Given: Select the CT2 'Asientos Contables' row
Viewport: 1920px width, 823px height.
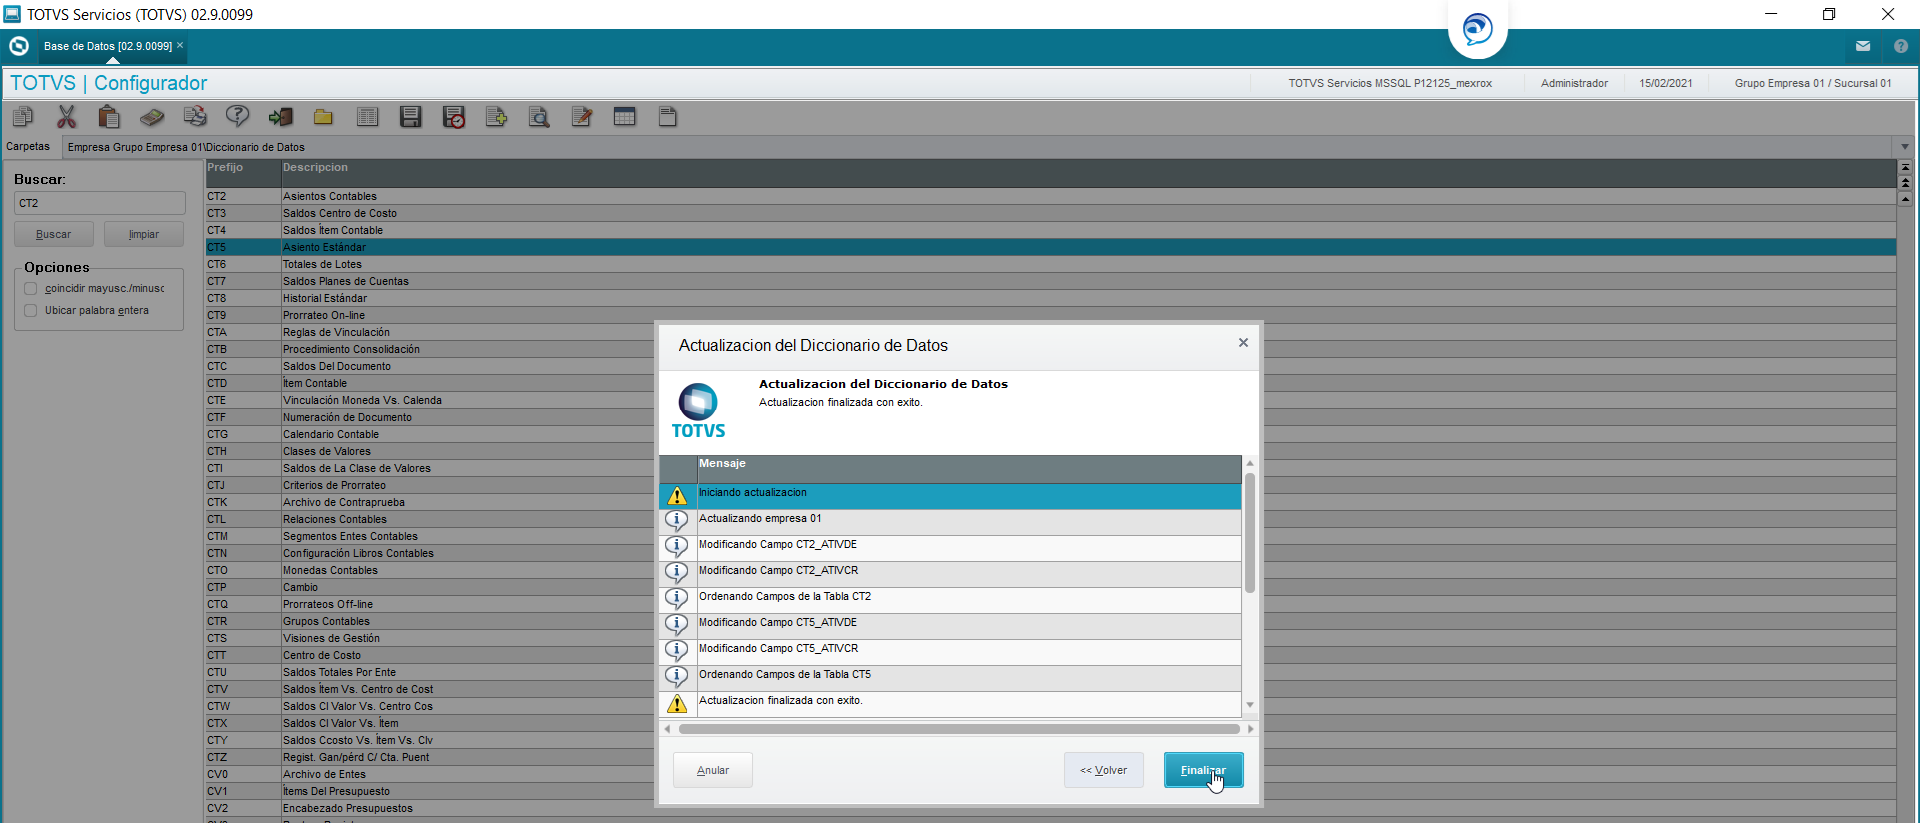Looking at the screenshot, I should point(1050,196).
